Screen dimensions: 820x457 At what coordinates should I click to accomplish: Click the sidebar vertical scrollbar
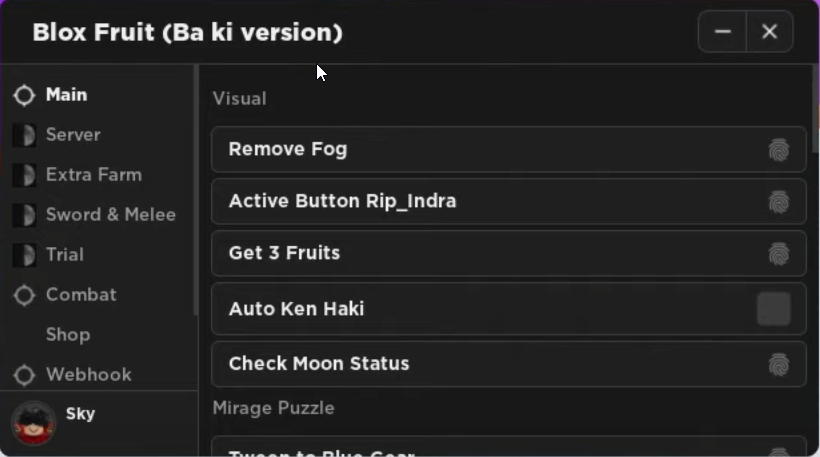point(196,190)
